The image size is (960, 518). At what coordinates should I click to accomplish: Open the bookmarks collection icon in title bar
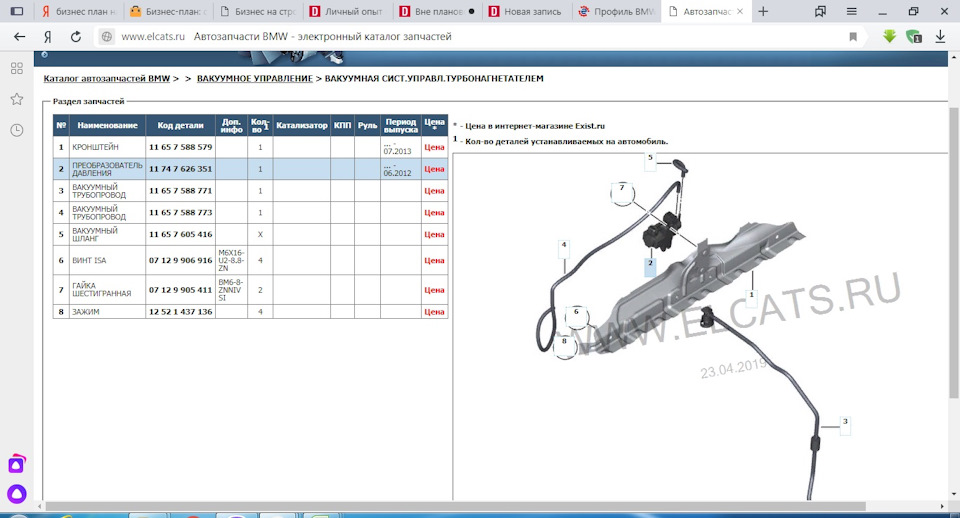coord(820,11)
